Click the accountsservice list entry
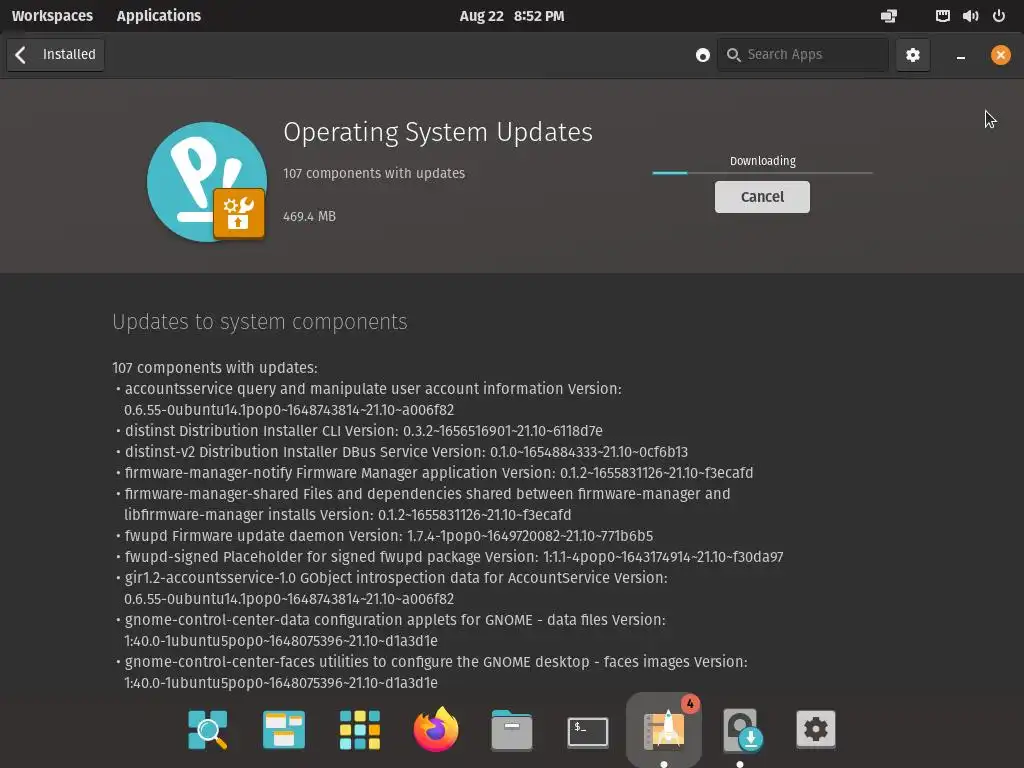The width and height of the screenshot is (1024, 768). coord(370,399)
